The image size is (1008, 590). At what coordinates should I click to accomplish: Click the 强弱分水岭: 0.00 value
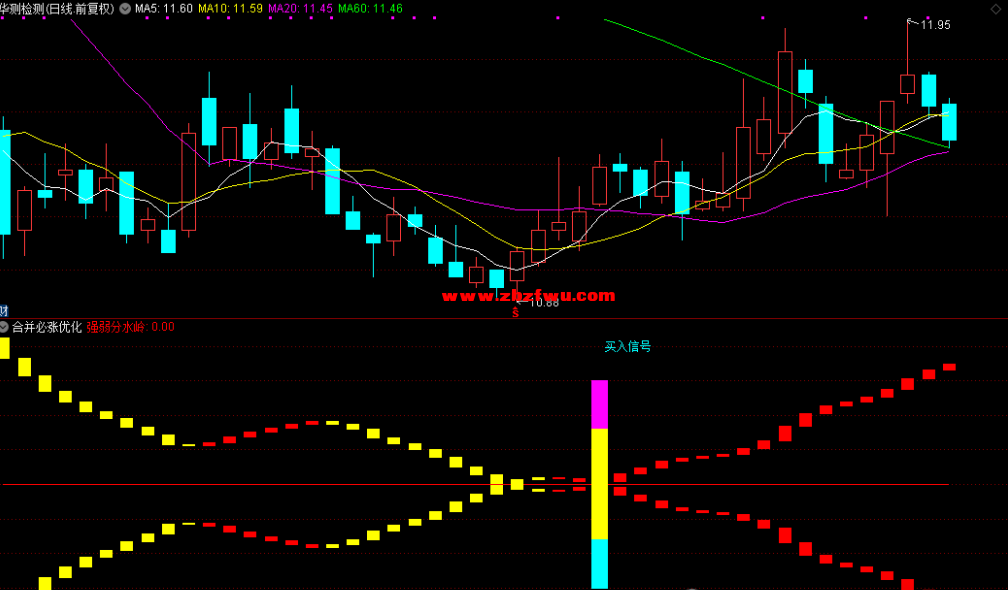tap(130, 327)
